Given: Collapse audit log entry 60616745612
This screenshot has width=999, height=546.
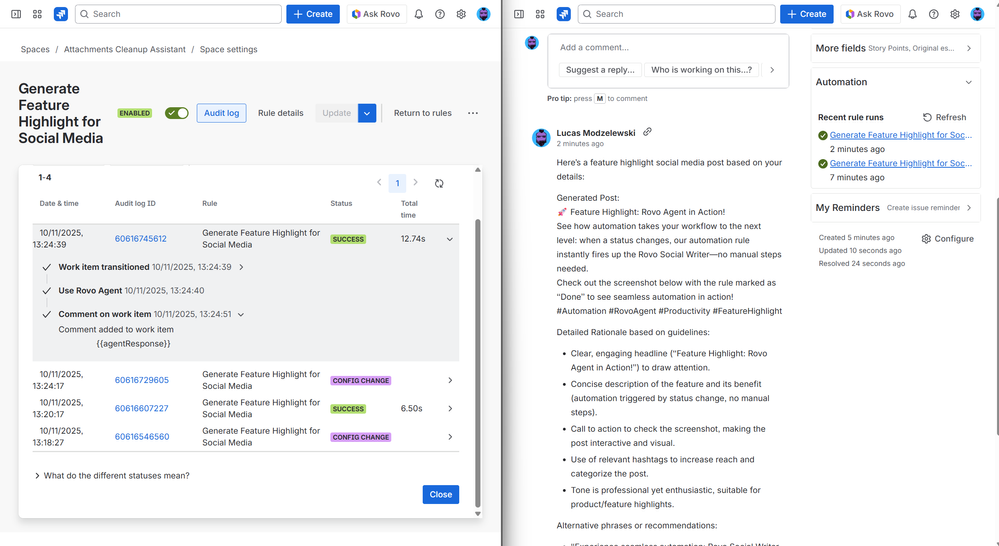Looking at the screenshot, I should point(450,239).
